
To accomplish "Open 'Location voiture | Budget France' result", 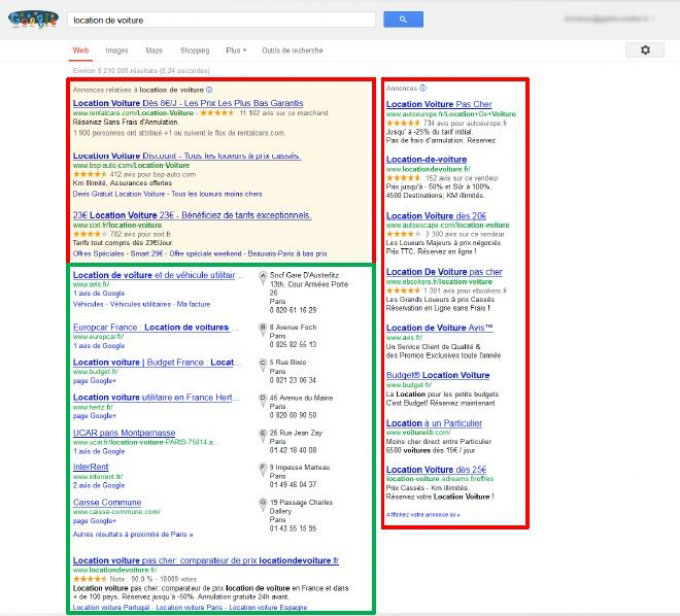I will click(157, 362).
